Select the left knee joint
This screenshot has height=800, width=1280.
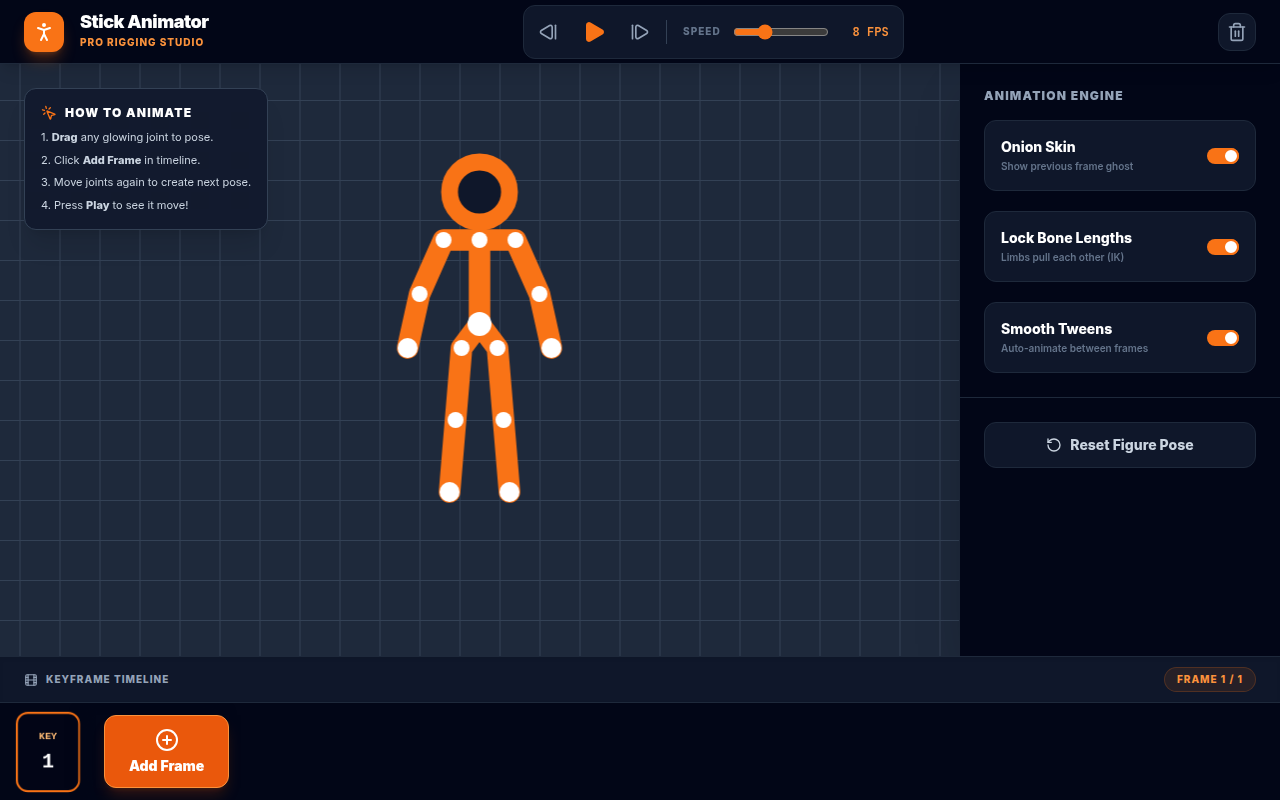(x=456, y=420)
